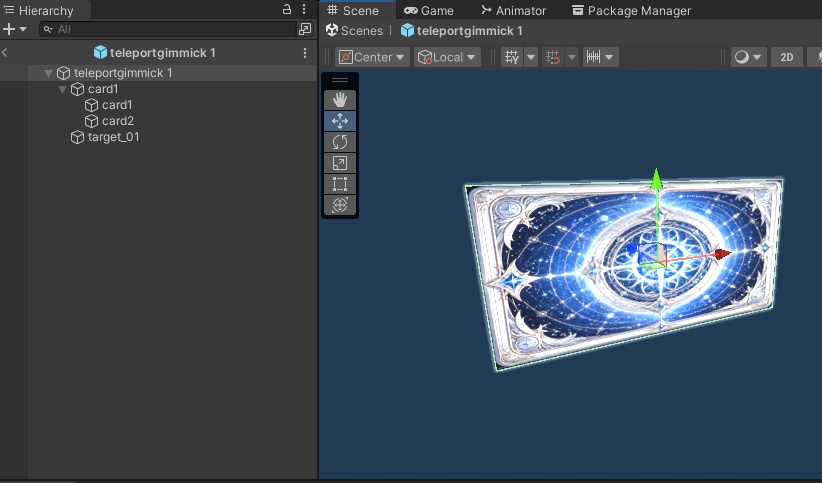The image size is (822, 483).
Task: Select the Scale tool
Action: [x=340, y=163]
